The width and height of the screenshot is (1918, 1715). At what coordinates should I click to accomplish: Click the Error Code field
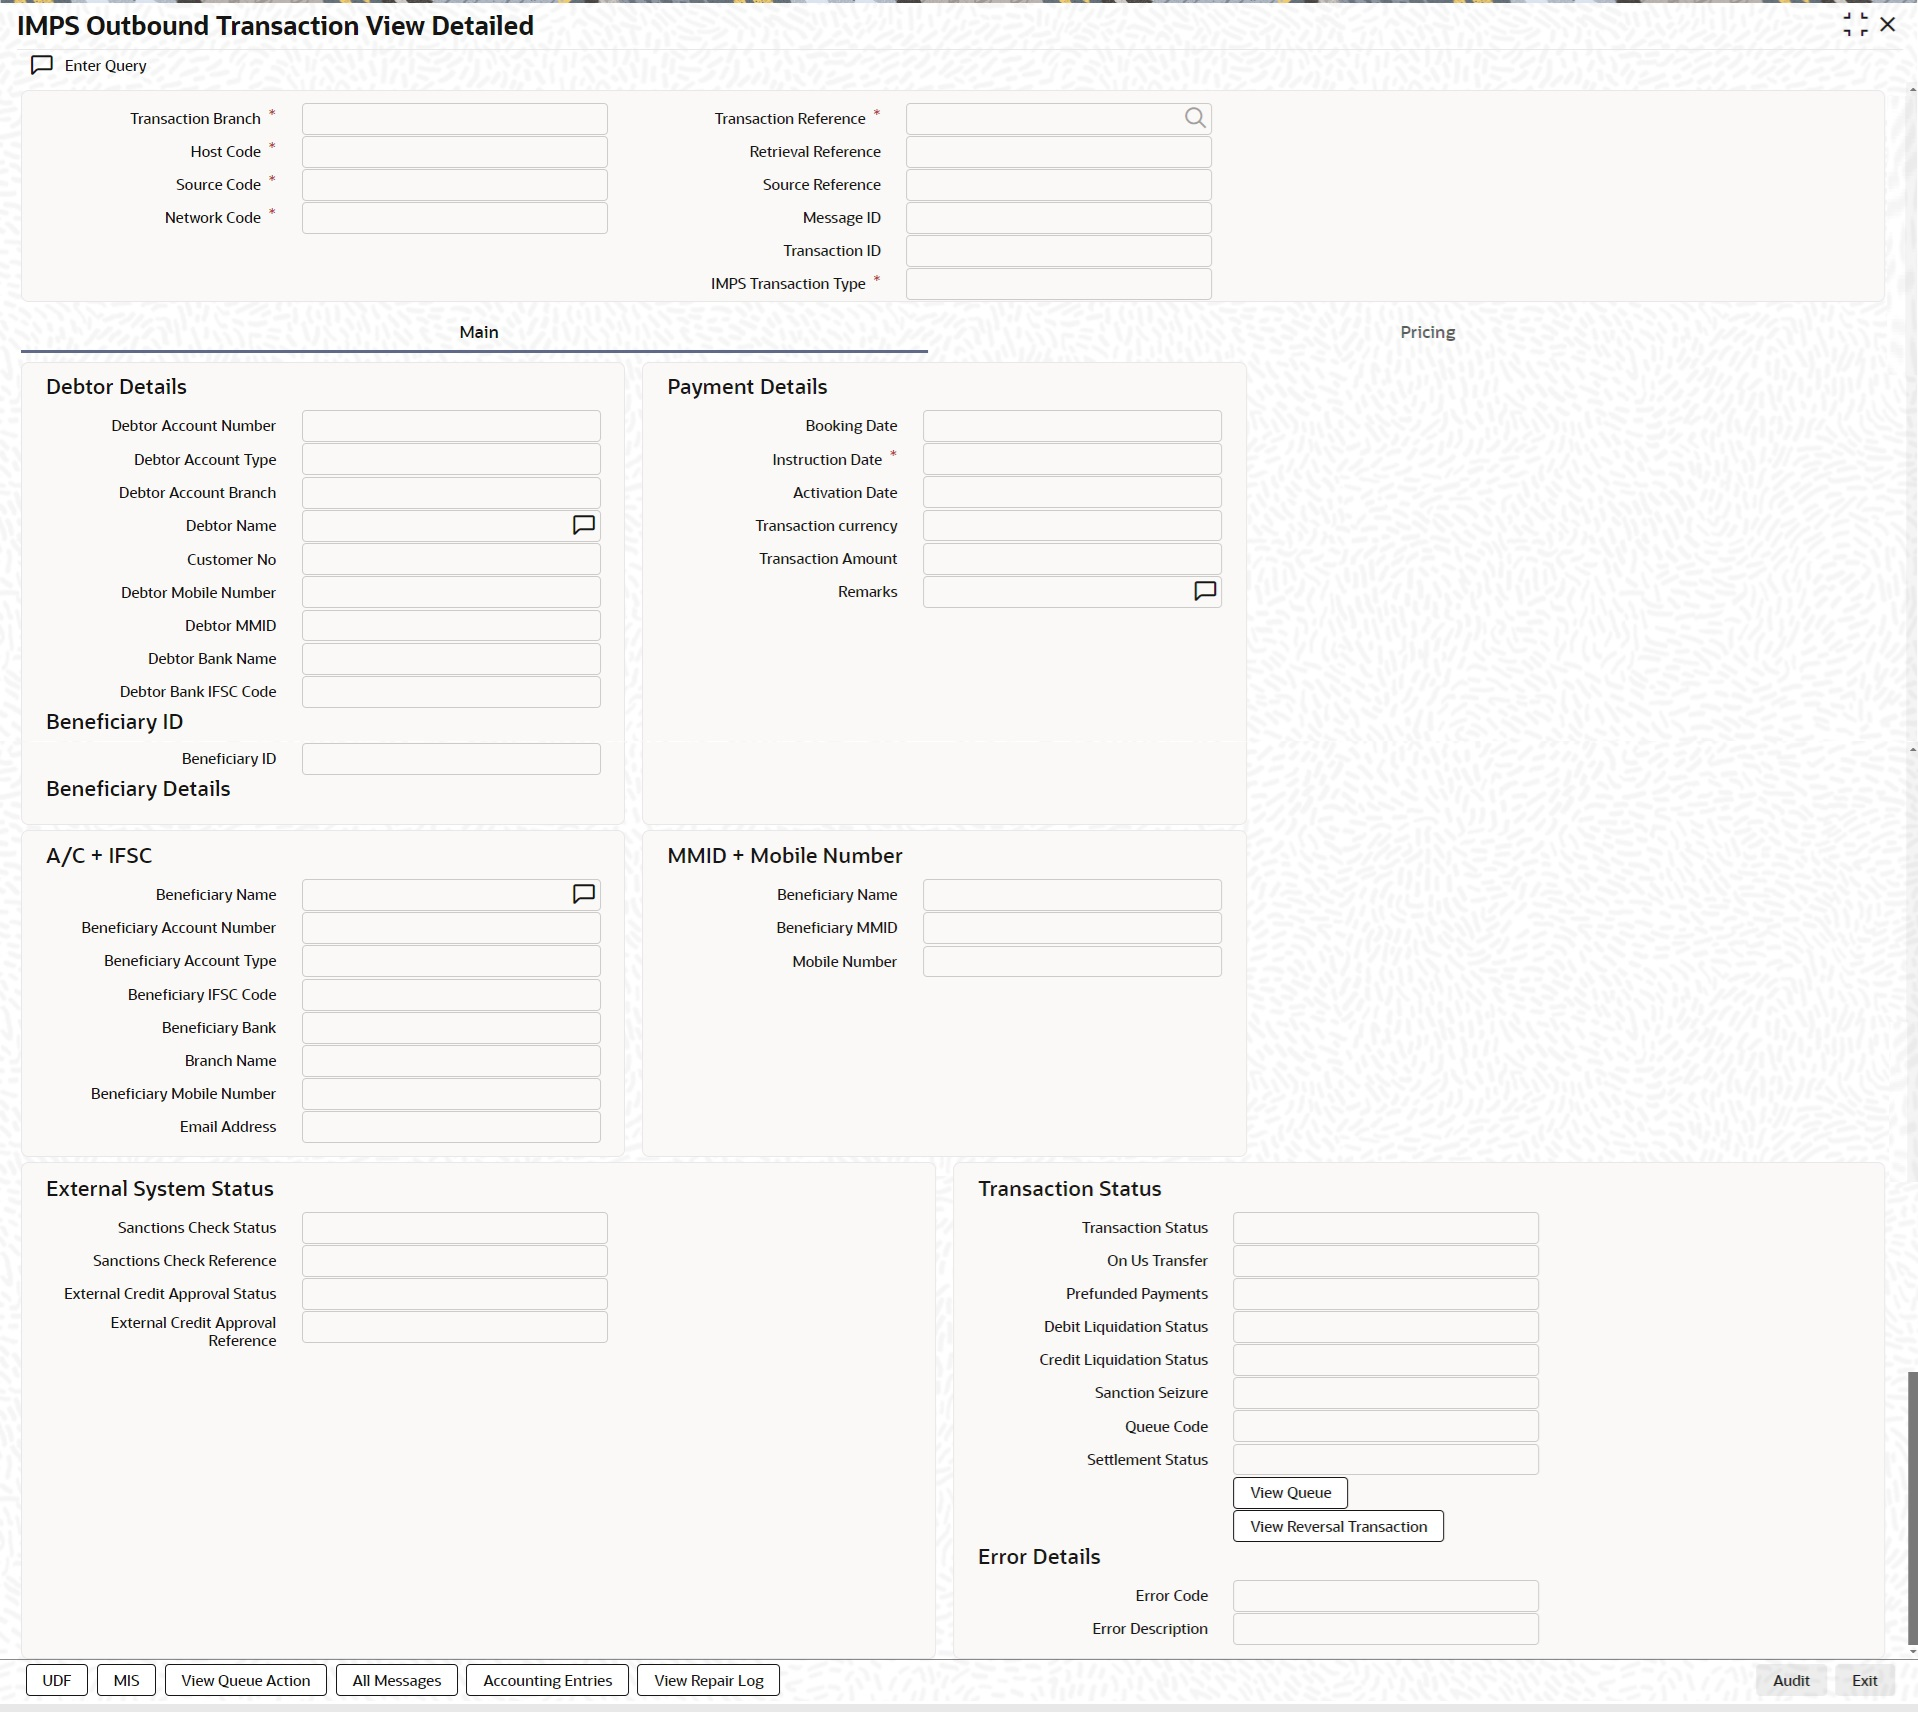[x=1386, y=1596]
